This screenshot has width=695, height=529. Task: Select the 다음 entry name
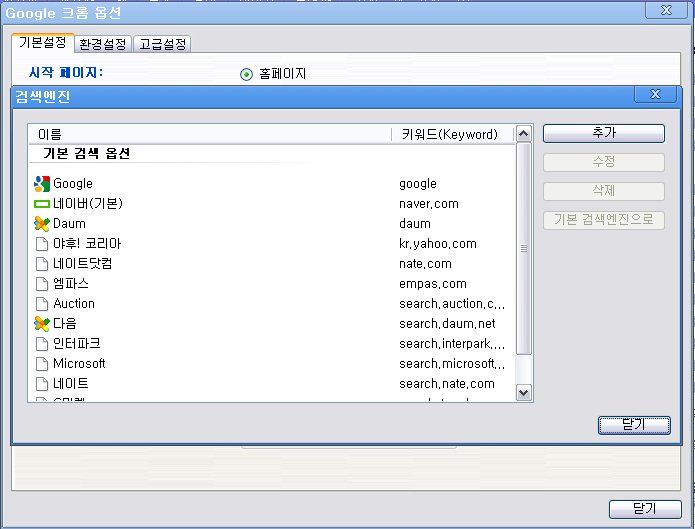coord(65,323)
